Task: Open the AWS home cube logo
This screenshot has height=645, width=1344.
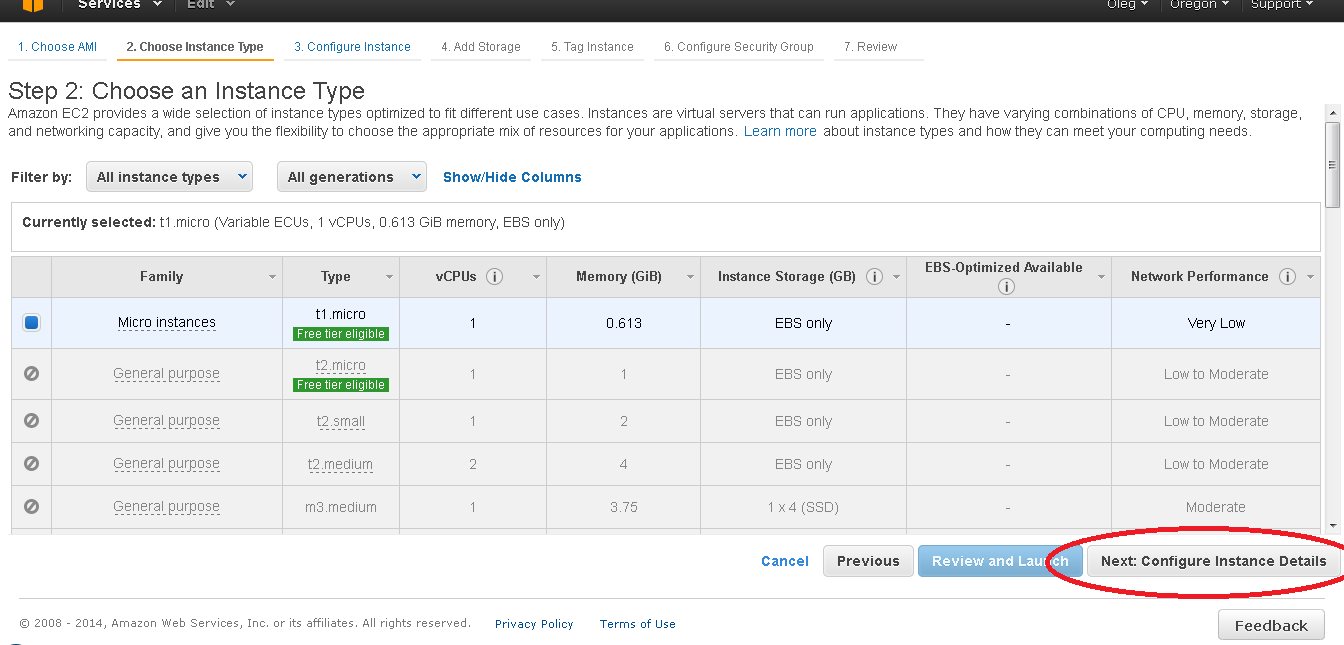Action: pyautogui.click(x=34, y=5)
